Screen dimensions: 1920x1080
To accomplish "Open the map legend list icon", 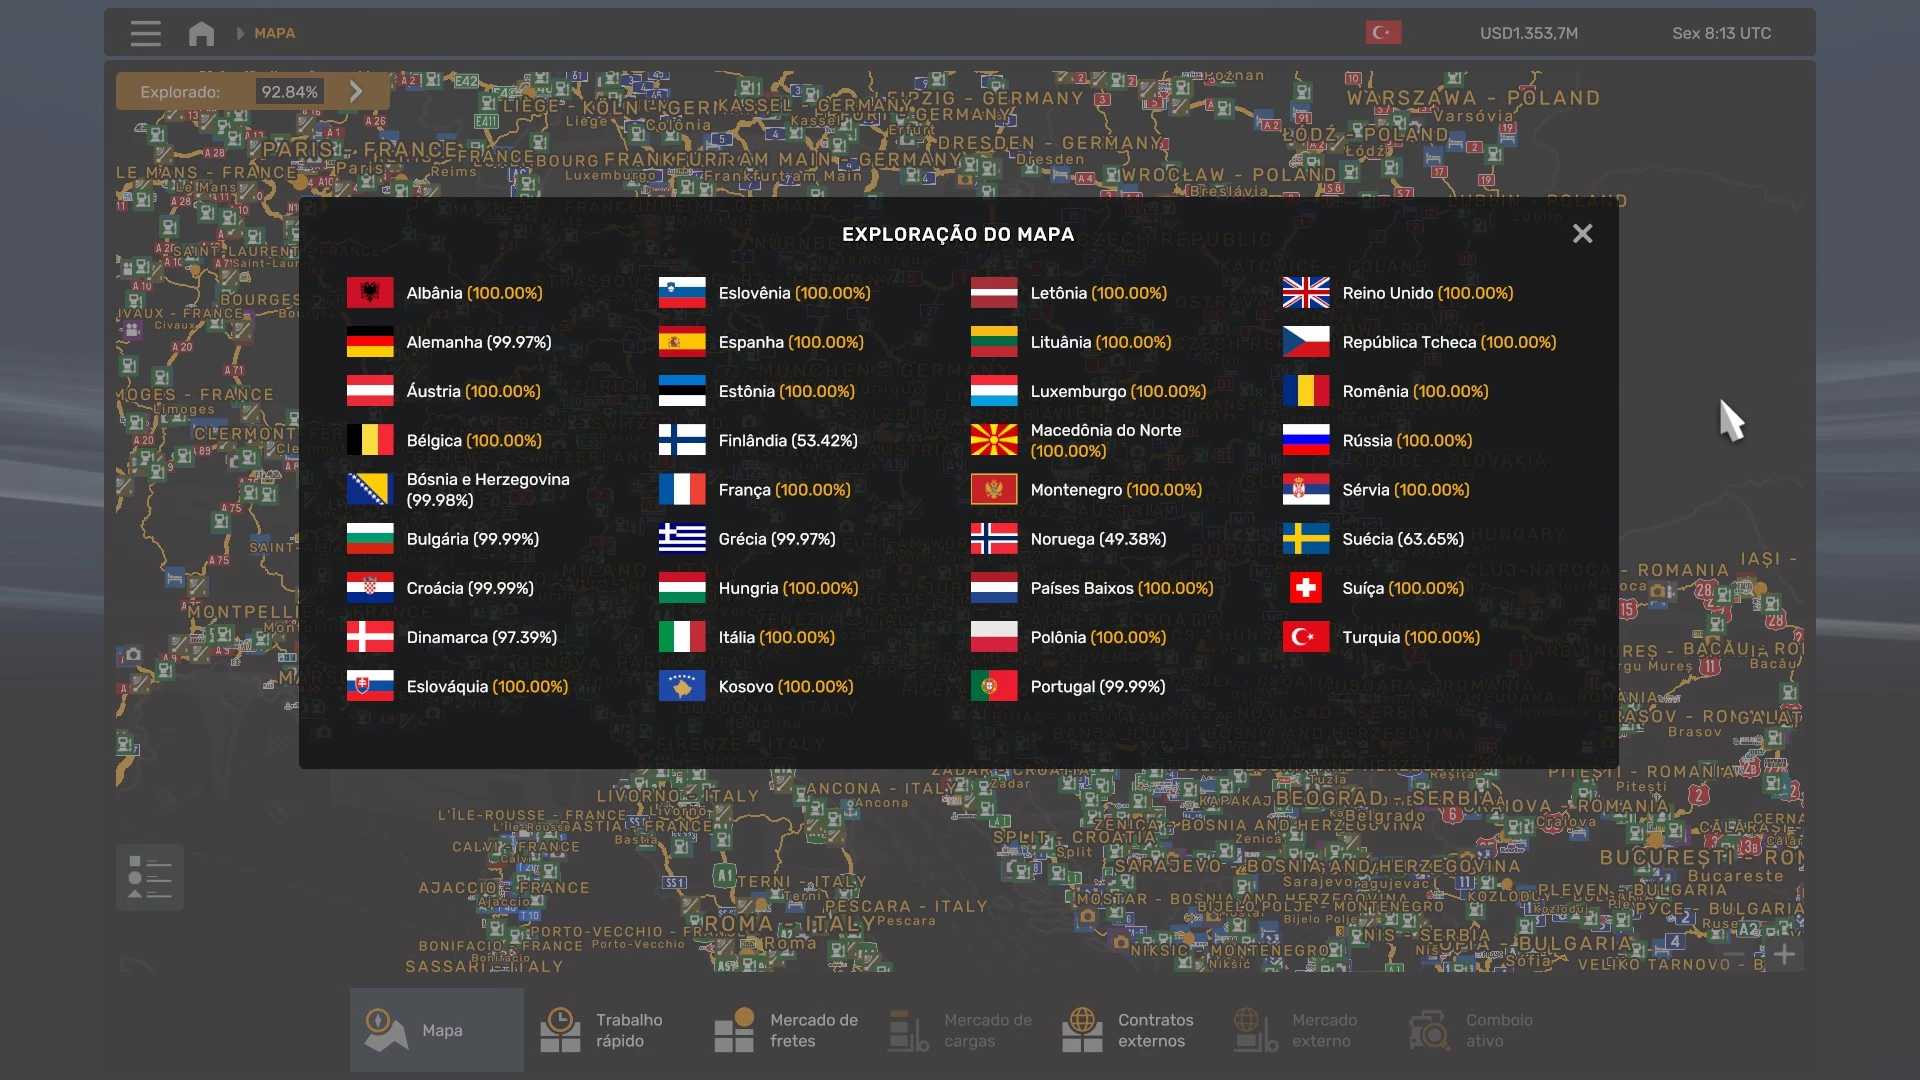I will coord(150,877).
